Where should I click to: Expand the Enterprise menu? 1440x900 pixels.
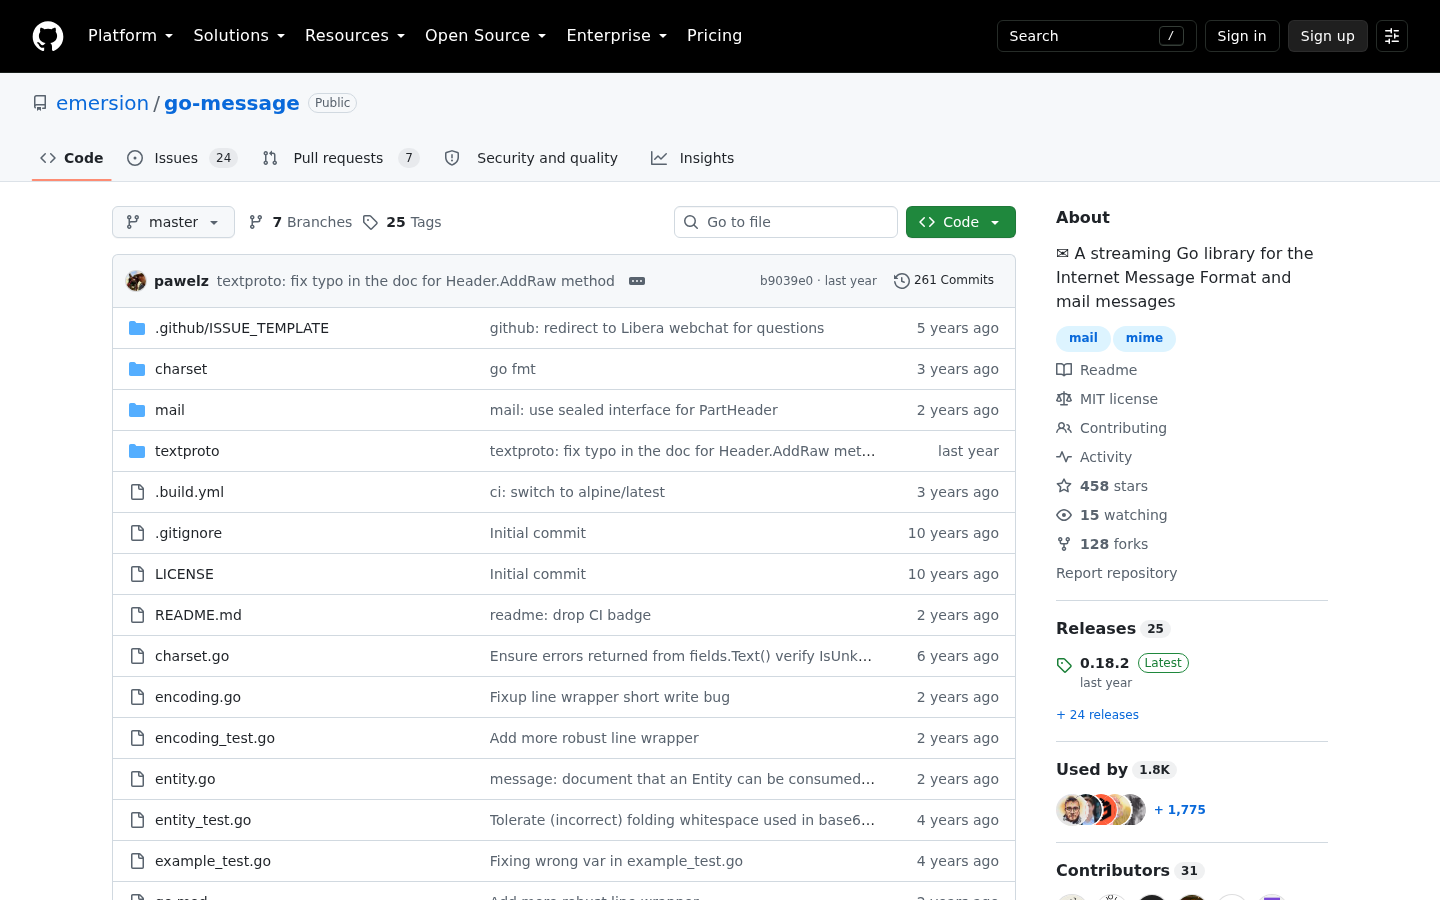tap(616, 36)
